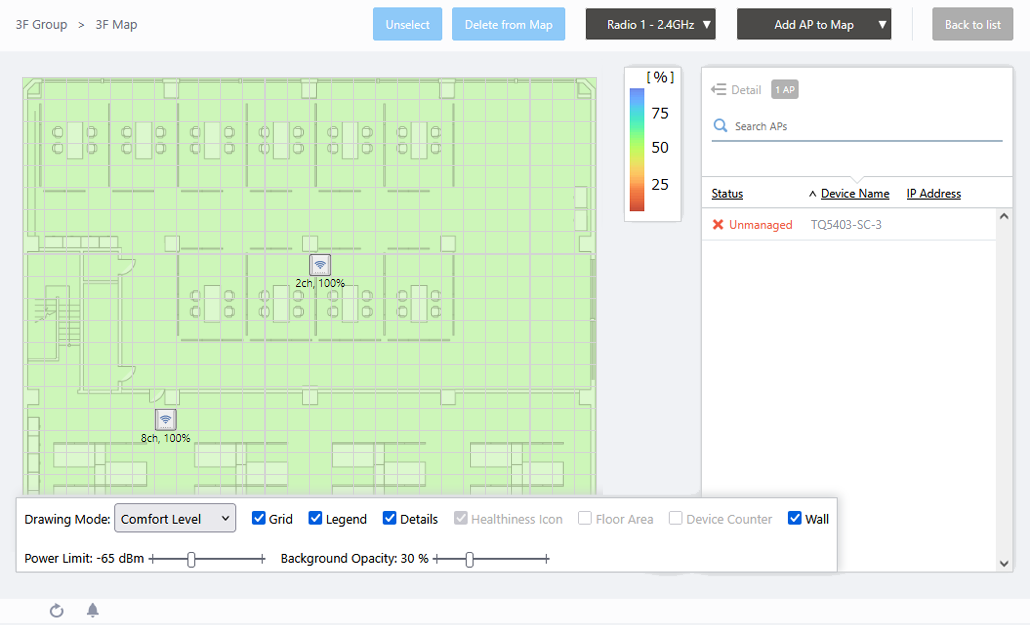Open the Drawing Mode Comfort Level dropdown
The height and width of the screenshot is (625, 1030).
pyautogui.click(x=175, y=519)
